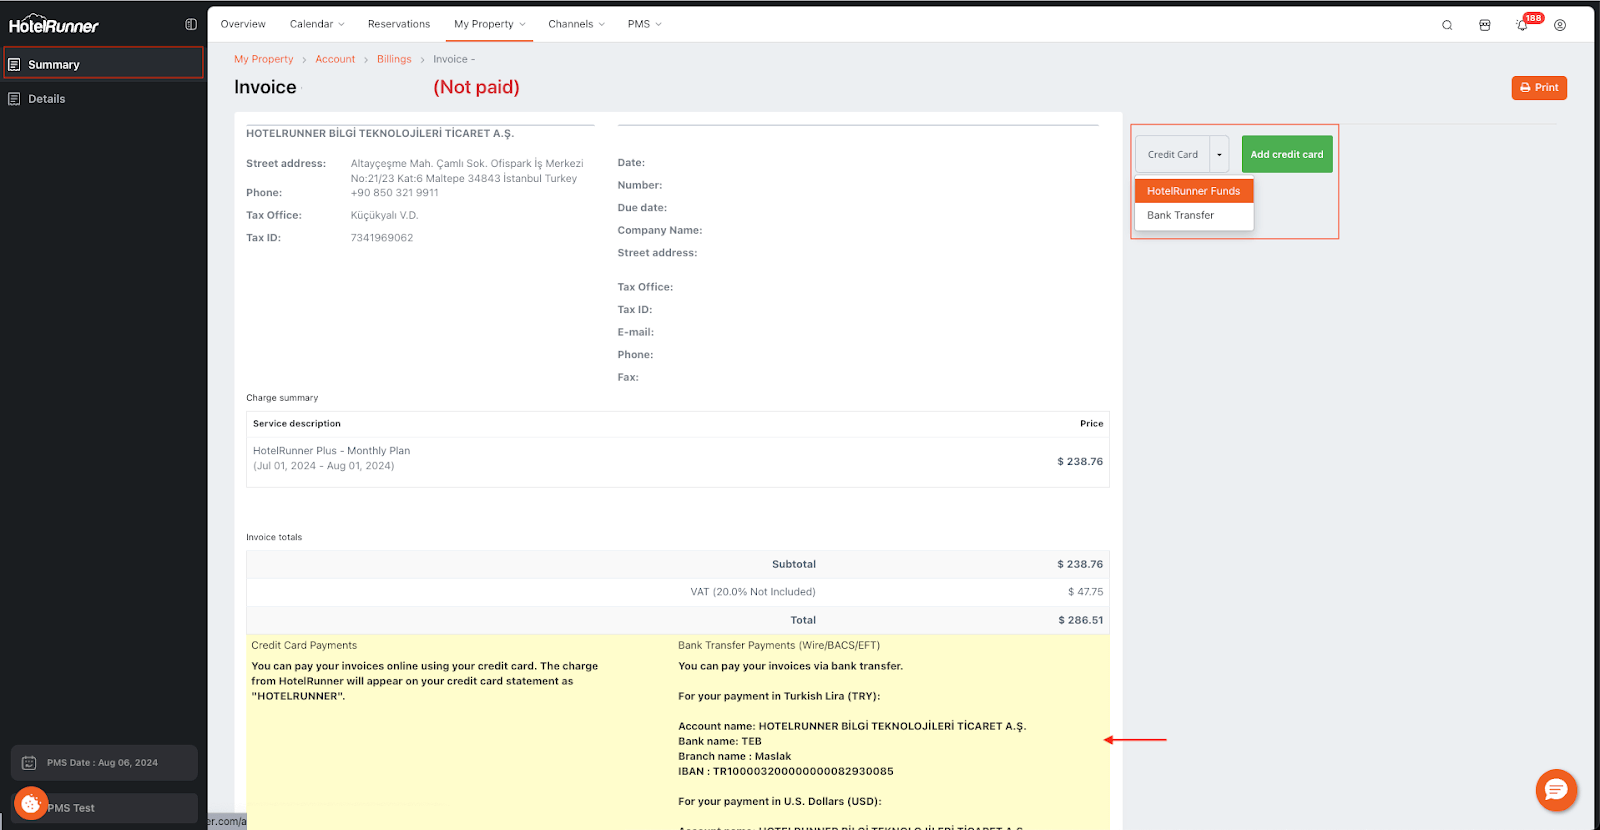Screen dimensions: 1600x830
Task: Open the user profile icon
Action: (x=1559, y=25)
